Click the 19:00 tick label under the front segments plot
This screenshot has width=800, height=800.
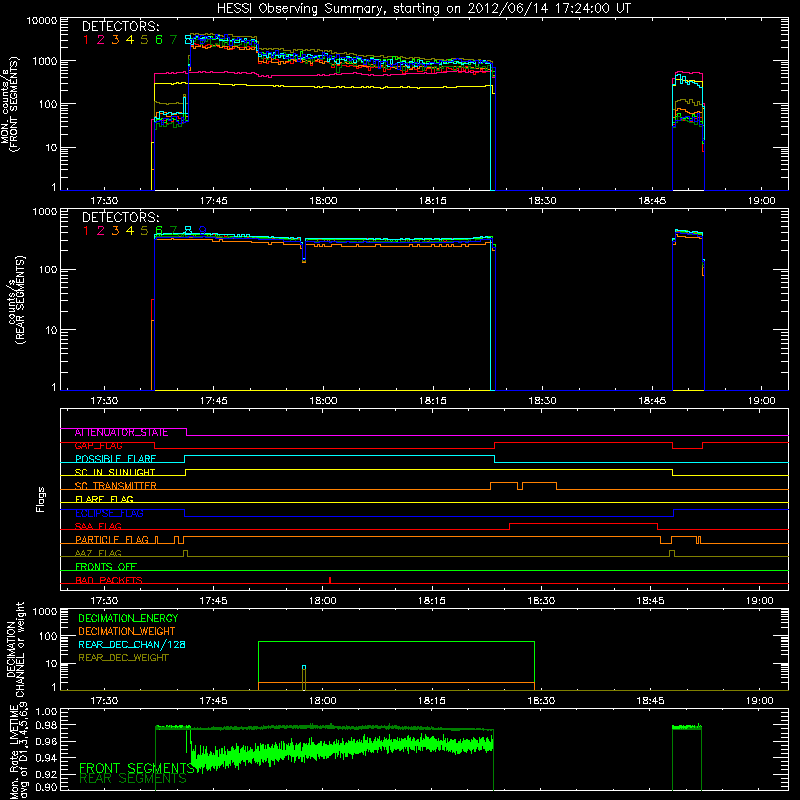[x=761, y=201]
